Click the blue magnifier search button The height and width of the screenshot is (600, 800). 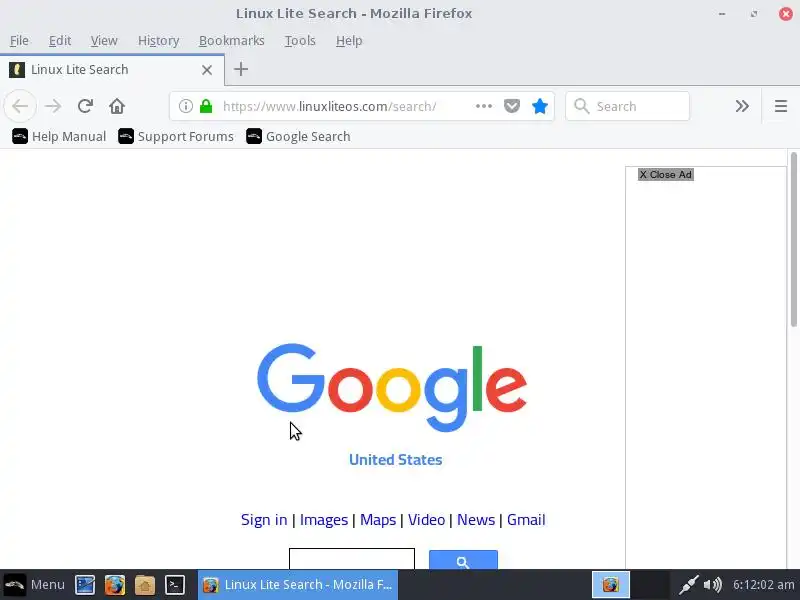pos(463,560)
